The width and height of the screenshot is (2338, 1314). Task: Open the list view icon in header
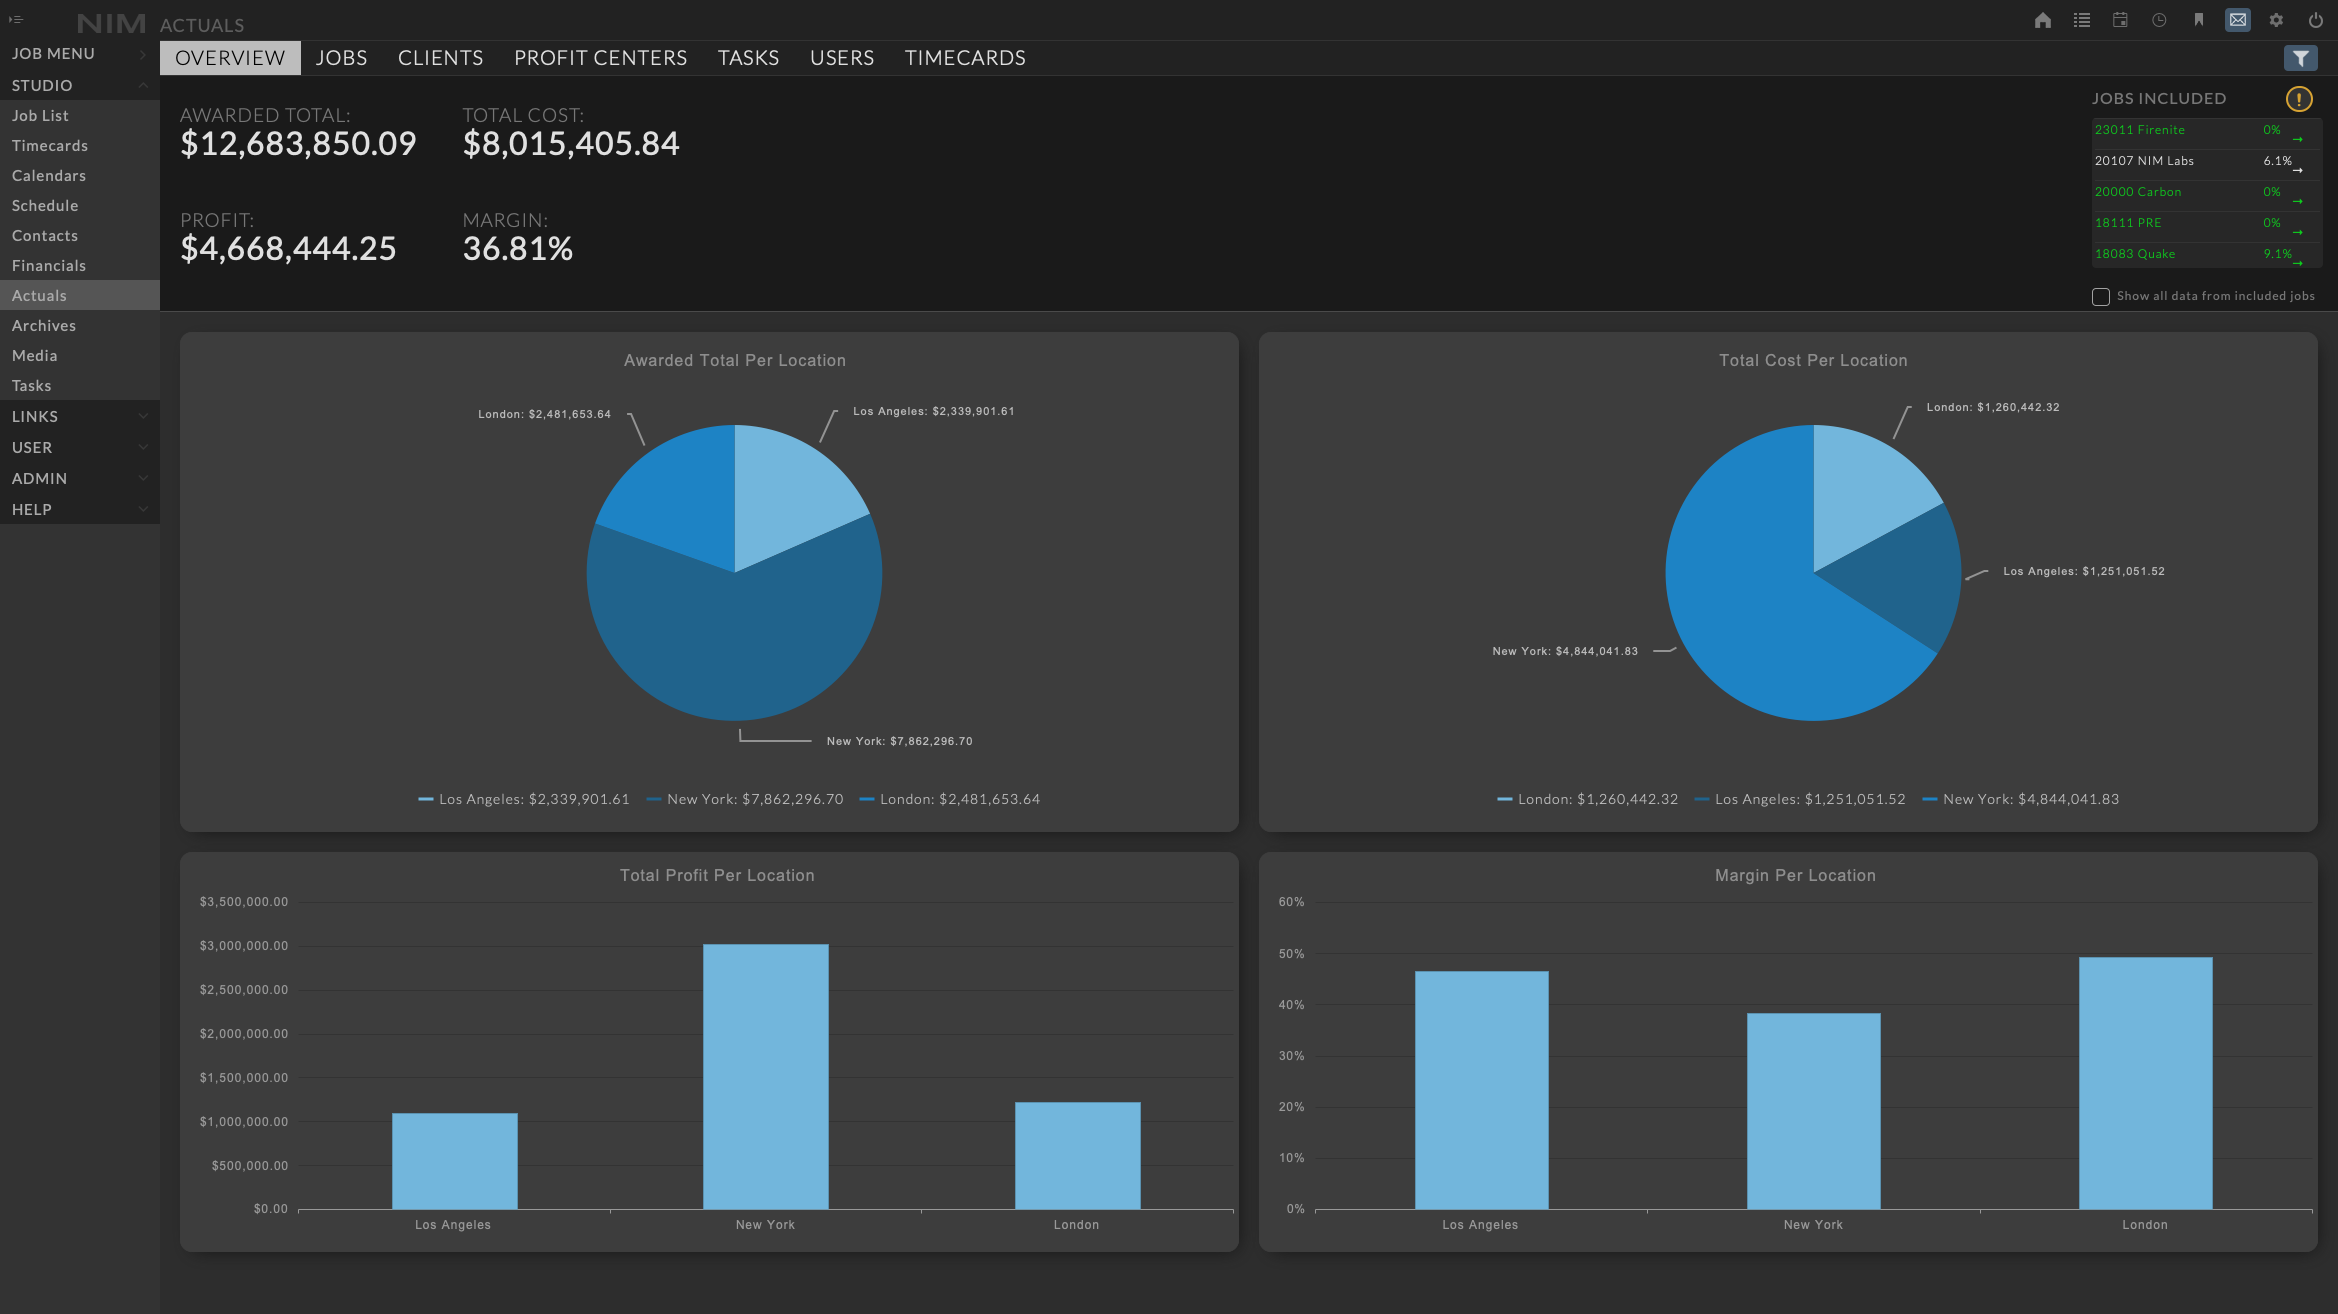(2081, 20)
